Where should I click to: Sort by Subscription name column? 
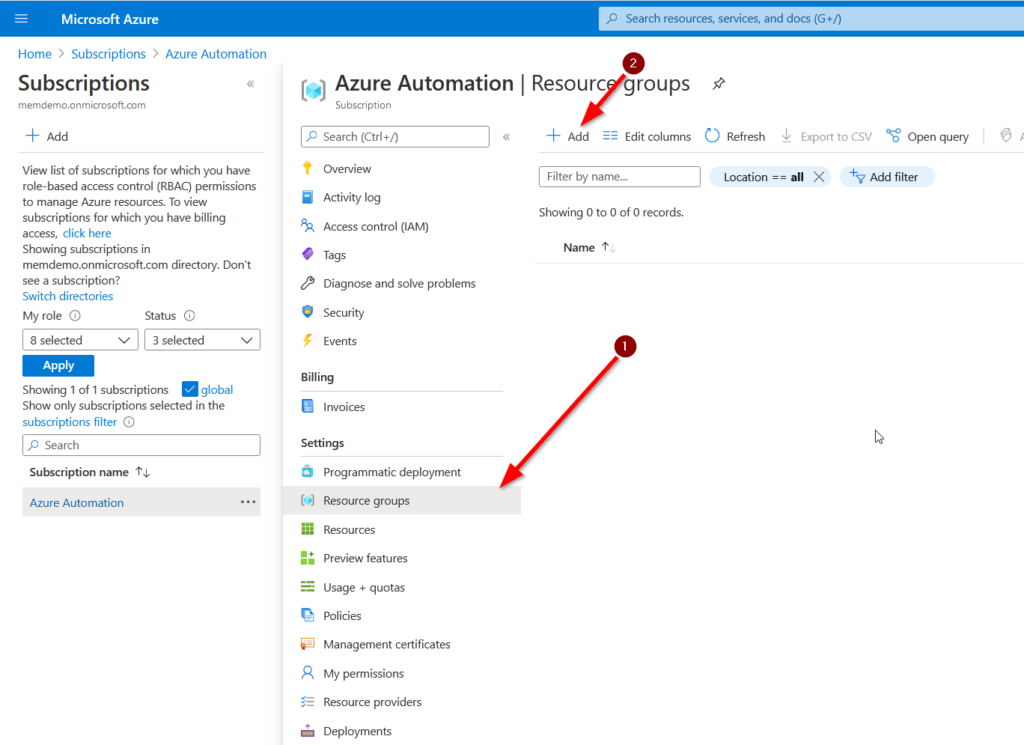point(89,471)
